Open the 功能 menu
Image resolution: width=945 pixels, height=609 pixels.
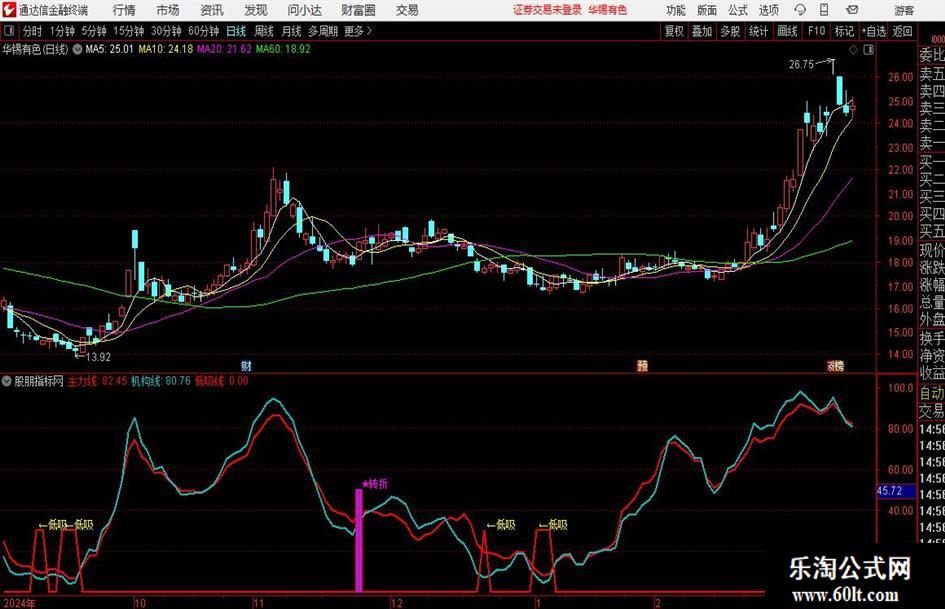tap(676, 10)
